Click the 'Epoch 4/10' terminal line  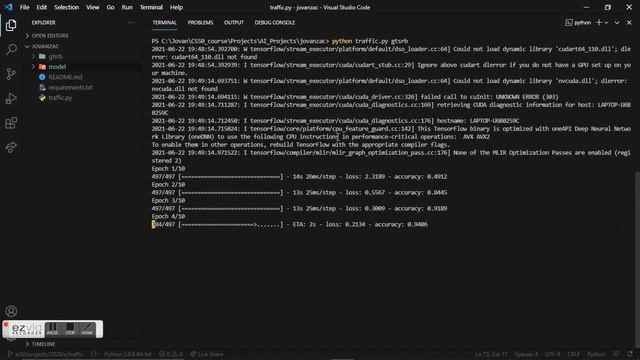[168, 216]
